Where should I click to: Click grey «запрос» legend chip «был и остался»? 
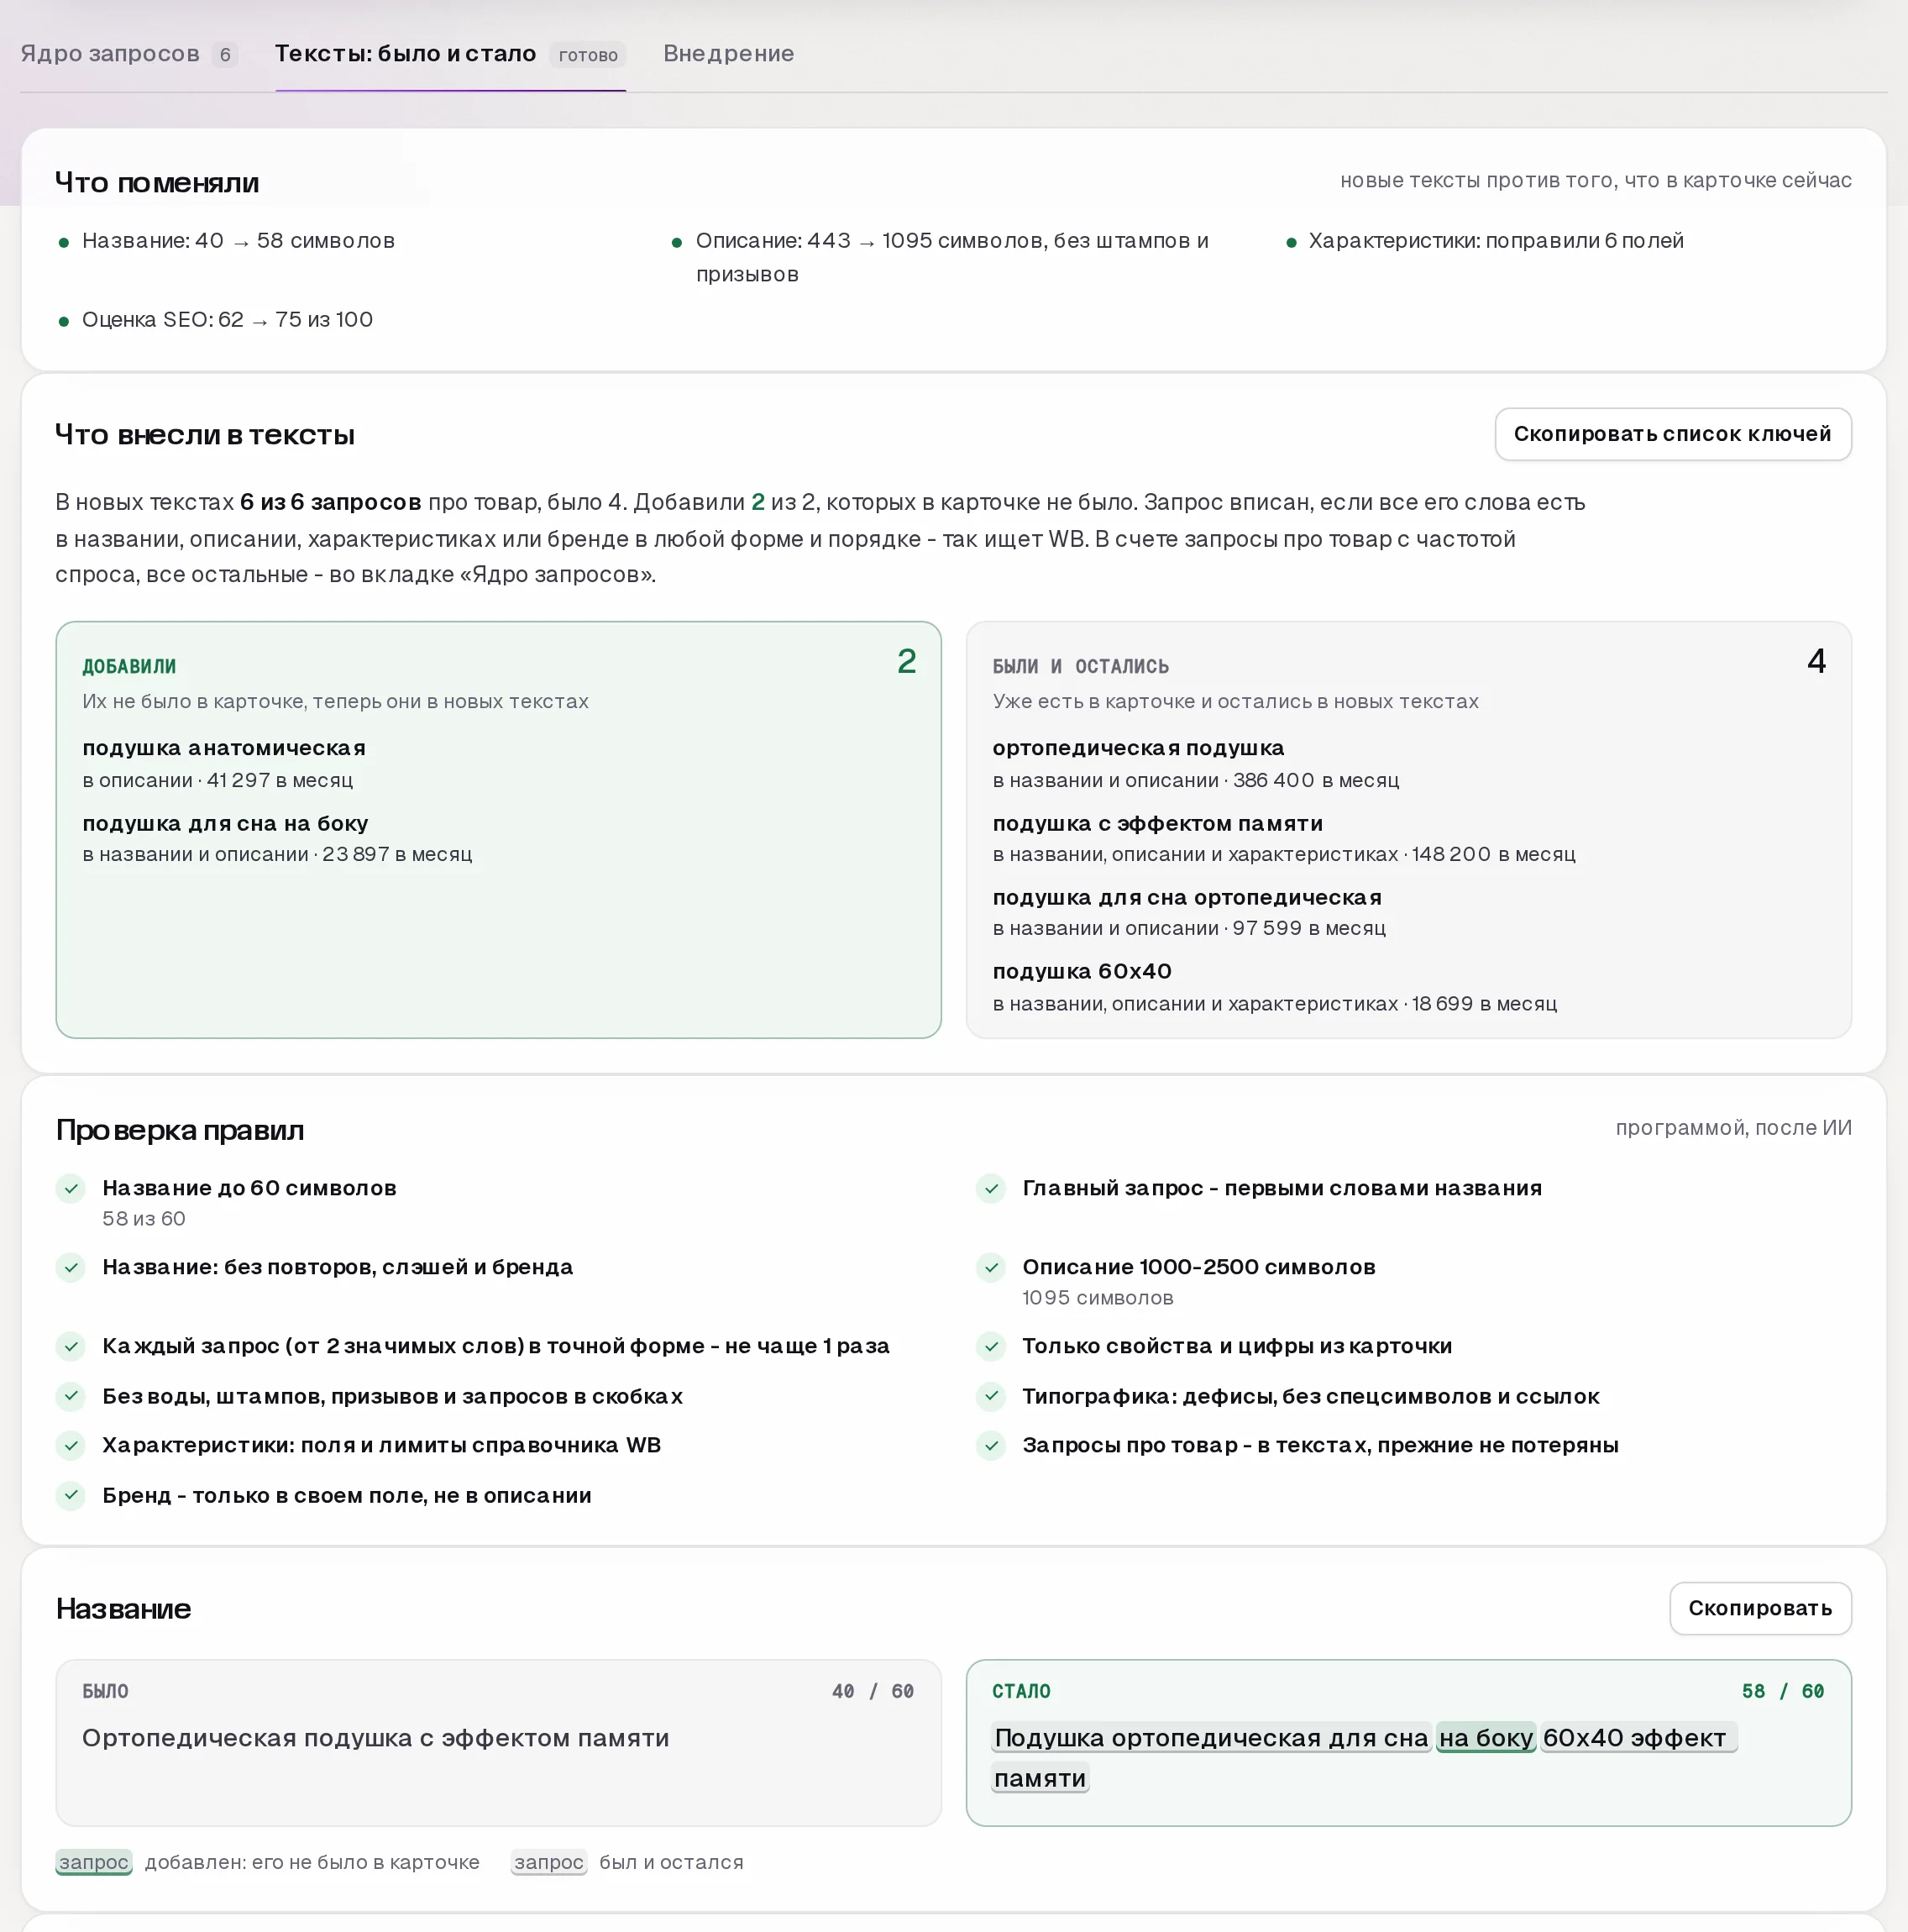(x=549, y=1862)
